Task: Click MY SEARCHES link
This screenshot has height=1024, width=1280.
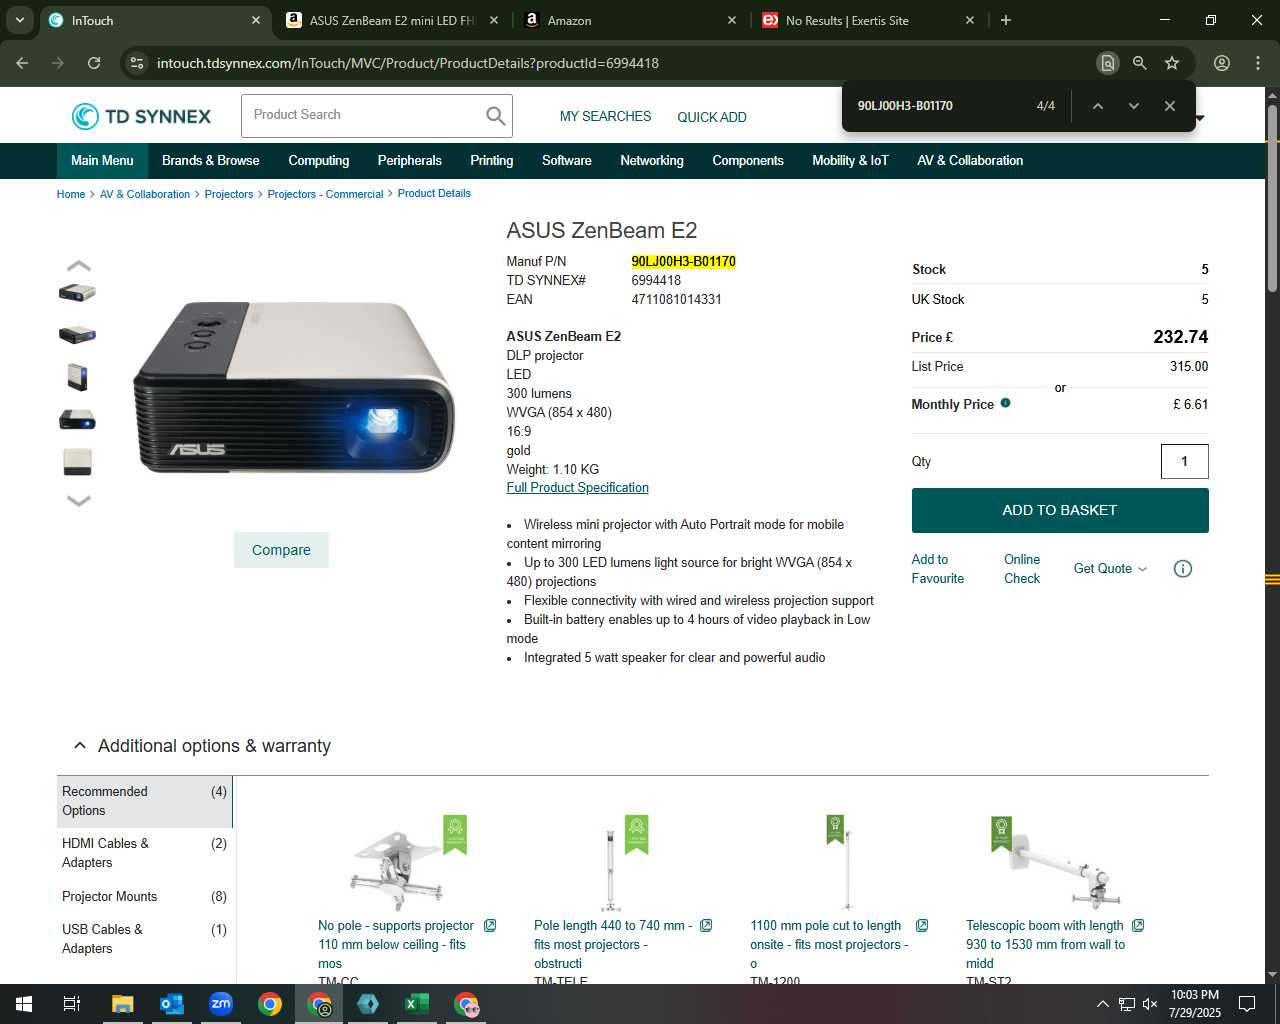Action: click(605, 117)
